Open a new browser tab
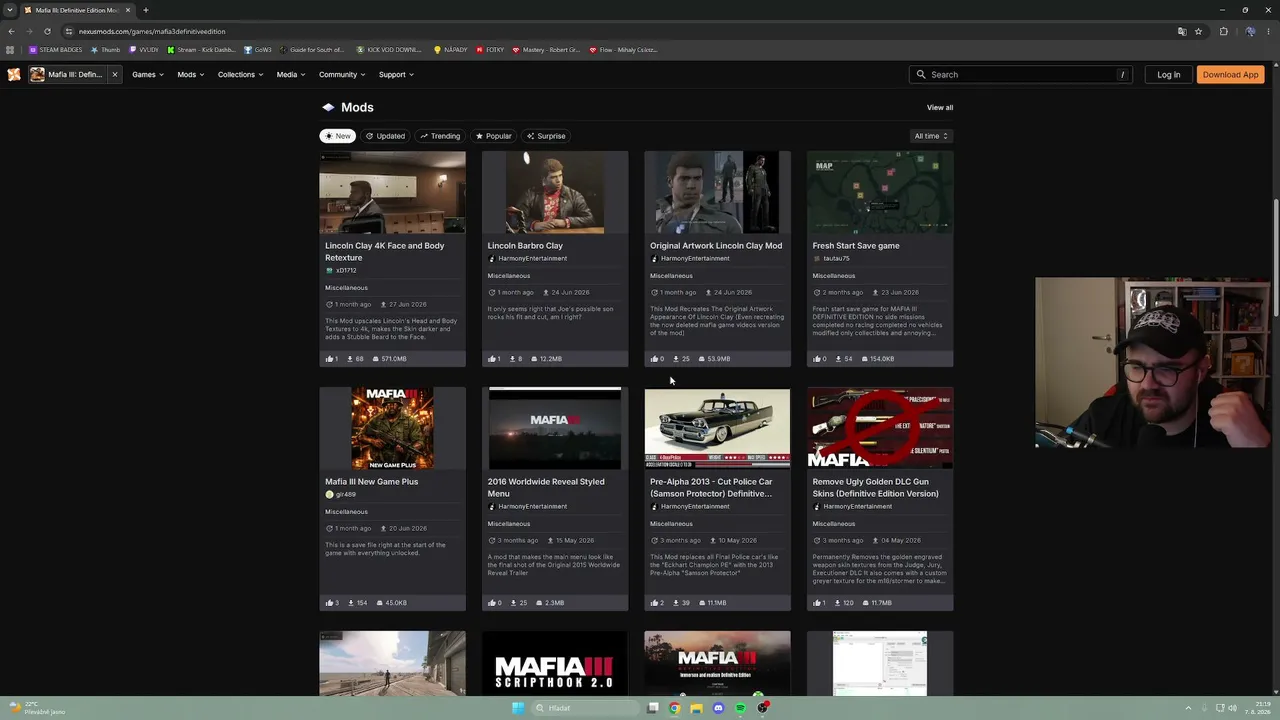Image resolution: width=1280 pixels, height=720 pixels. [x=145, y=10]
